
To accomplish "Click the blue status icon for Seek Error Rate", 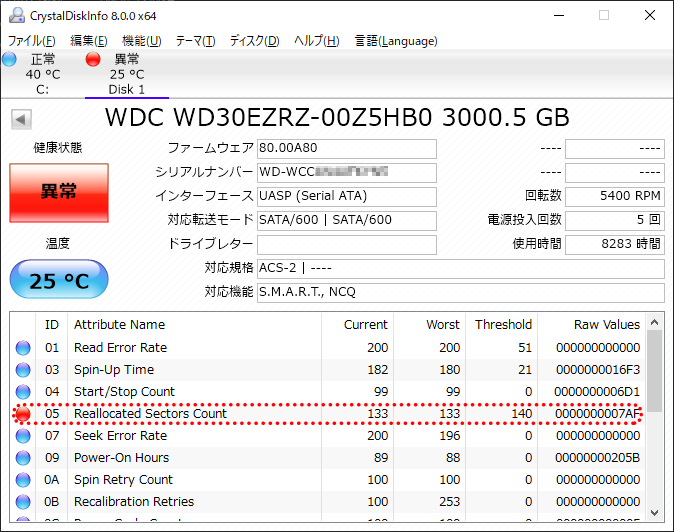I will 23,436.
